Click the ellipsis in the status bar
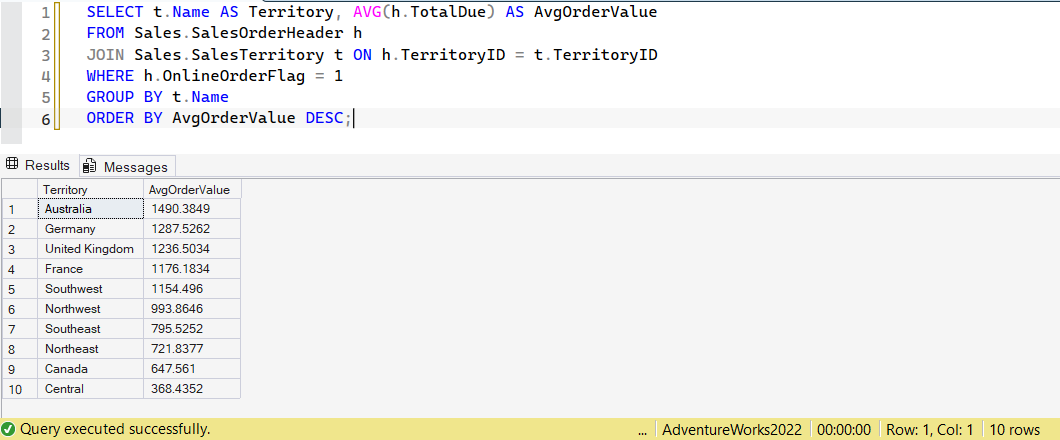 (x=642, y=430)
